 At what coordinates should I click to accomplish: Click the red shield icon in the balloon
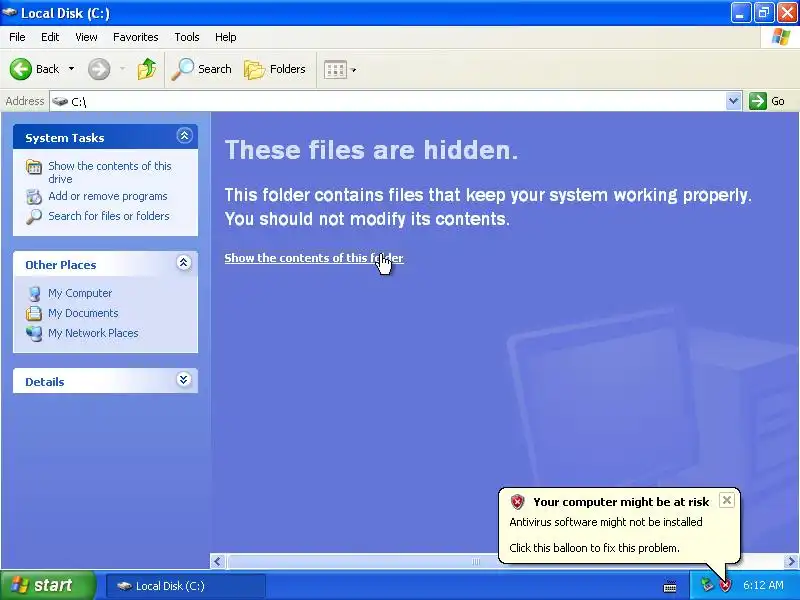tap(517, 502)
